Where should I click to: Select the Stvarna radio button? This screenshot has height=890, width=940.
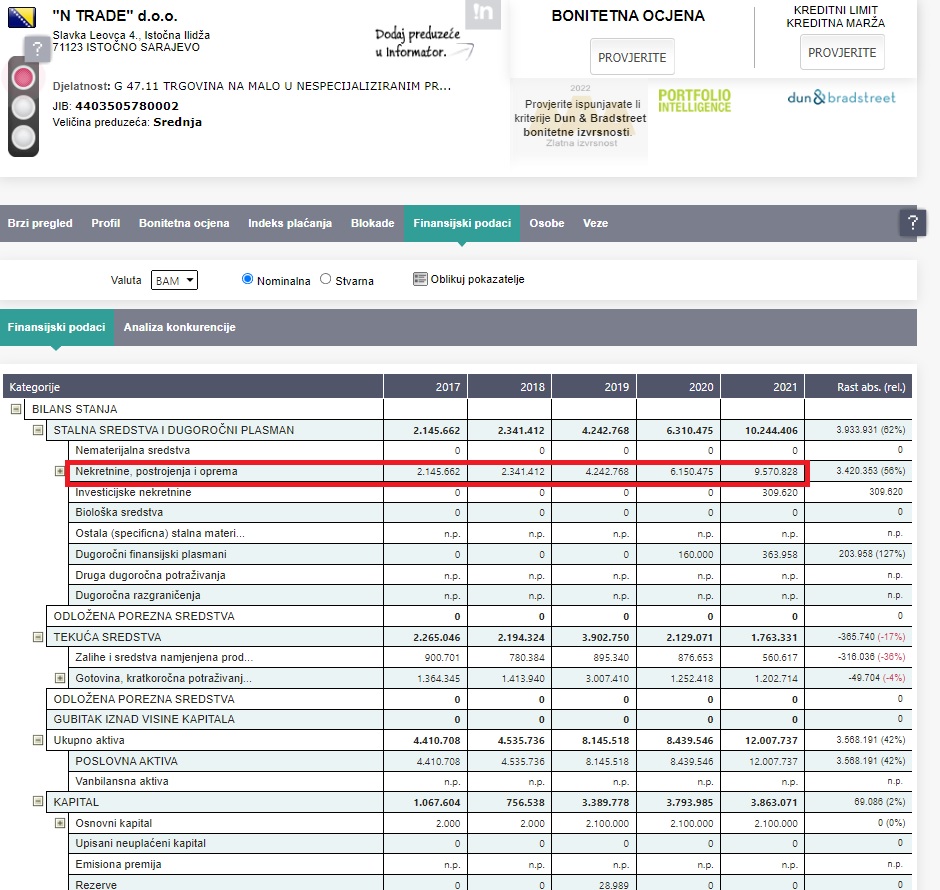(x=325, y=280)
